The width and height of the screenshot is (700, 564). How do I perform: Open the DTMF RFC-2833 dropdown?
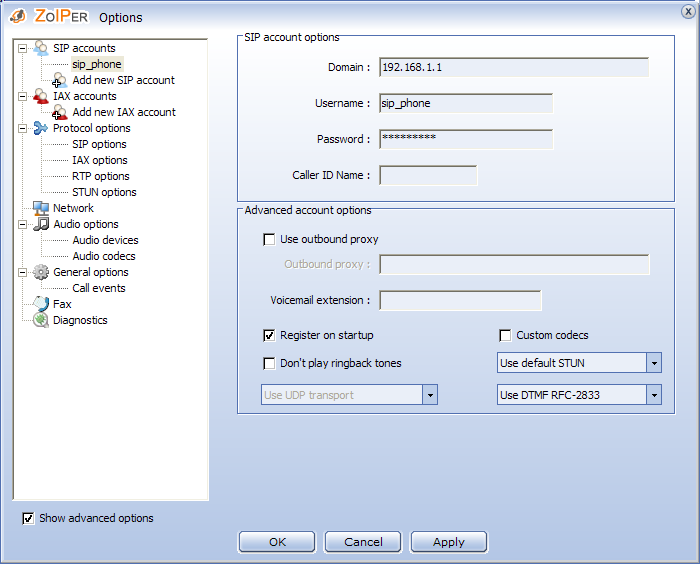654,395
